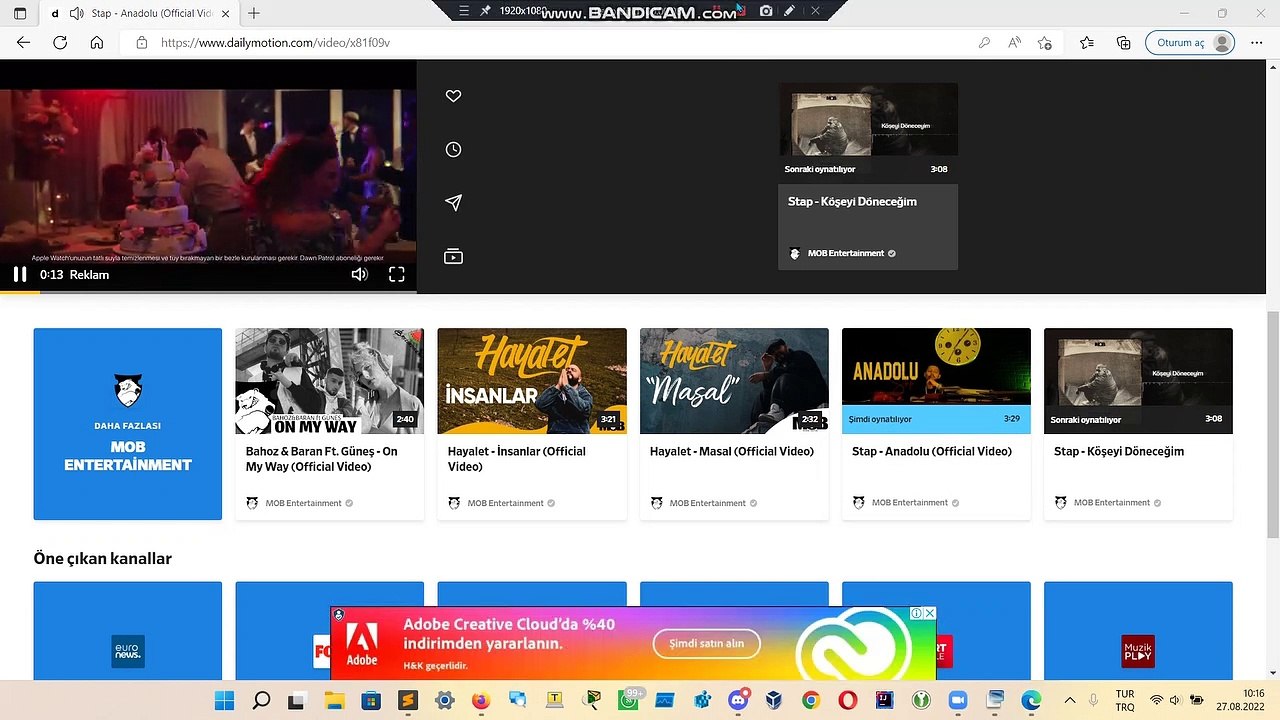Screen dimensions: 1280x720
Task: Open Hayalet - Masal (Official Video) title
Action: click(732, 452)
